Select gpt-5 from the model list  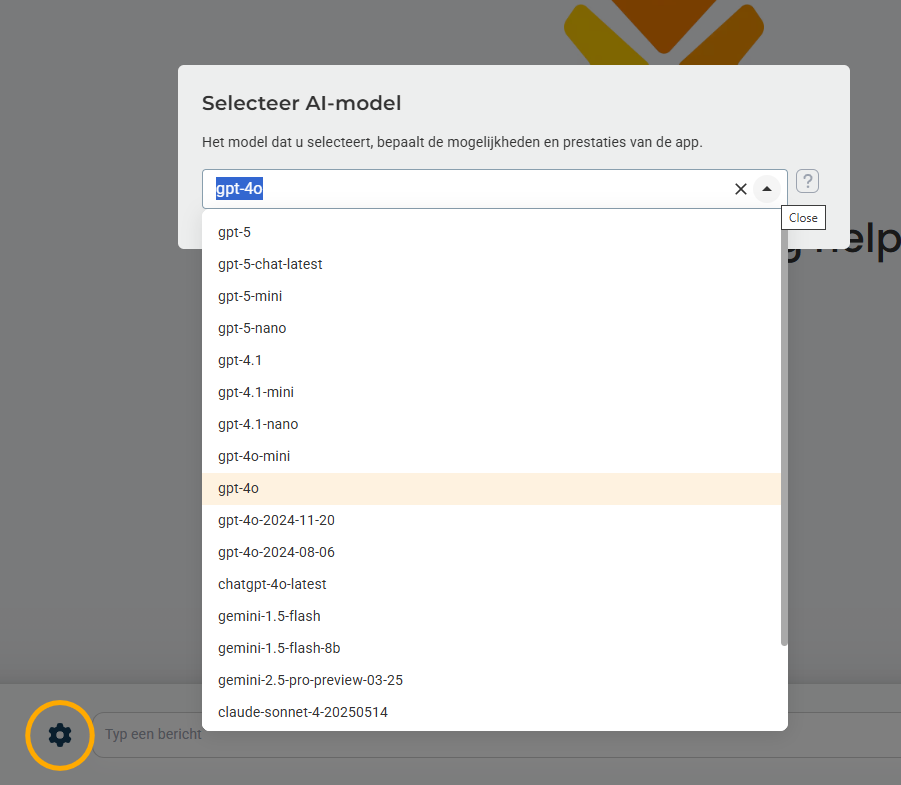point(491,232)
